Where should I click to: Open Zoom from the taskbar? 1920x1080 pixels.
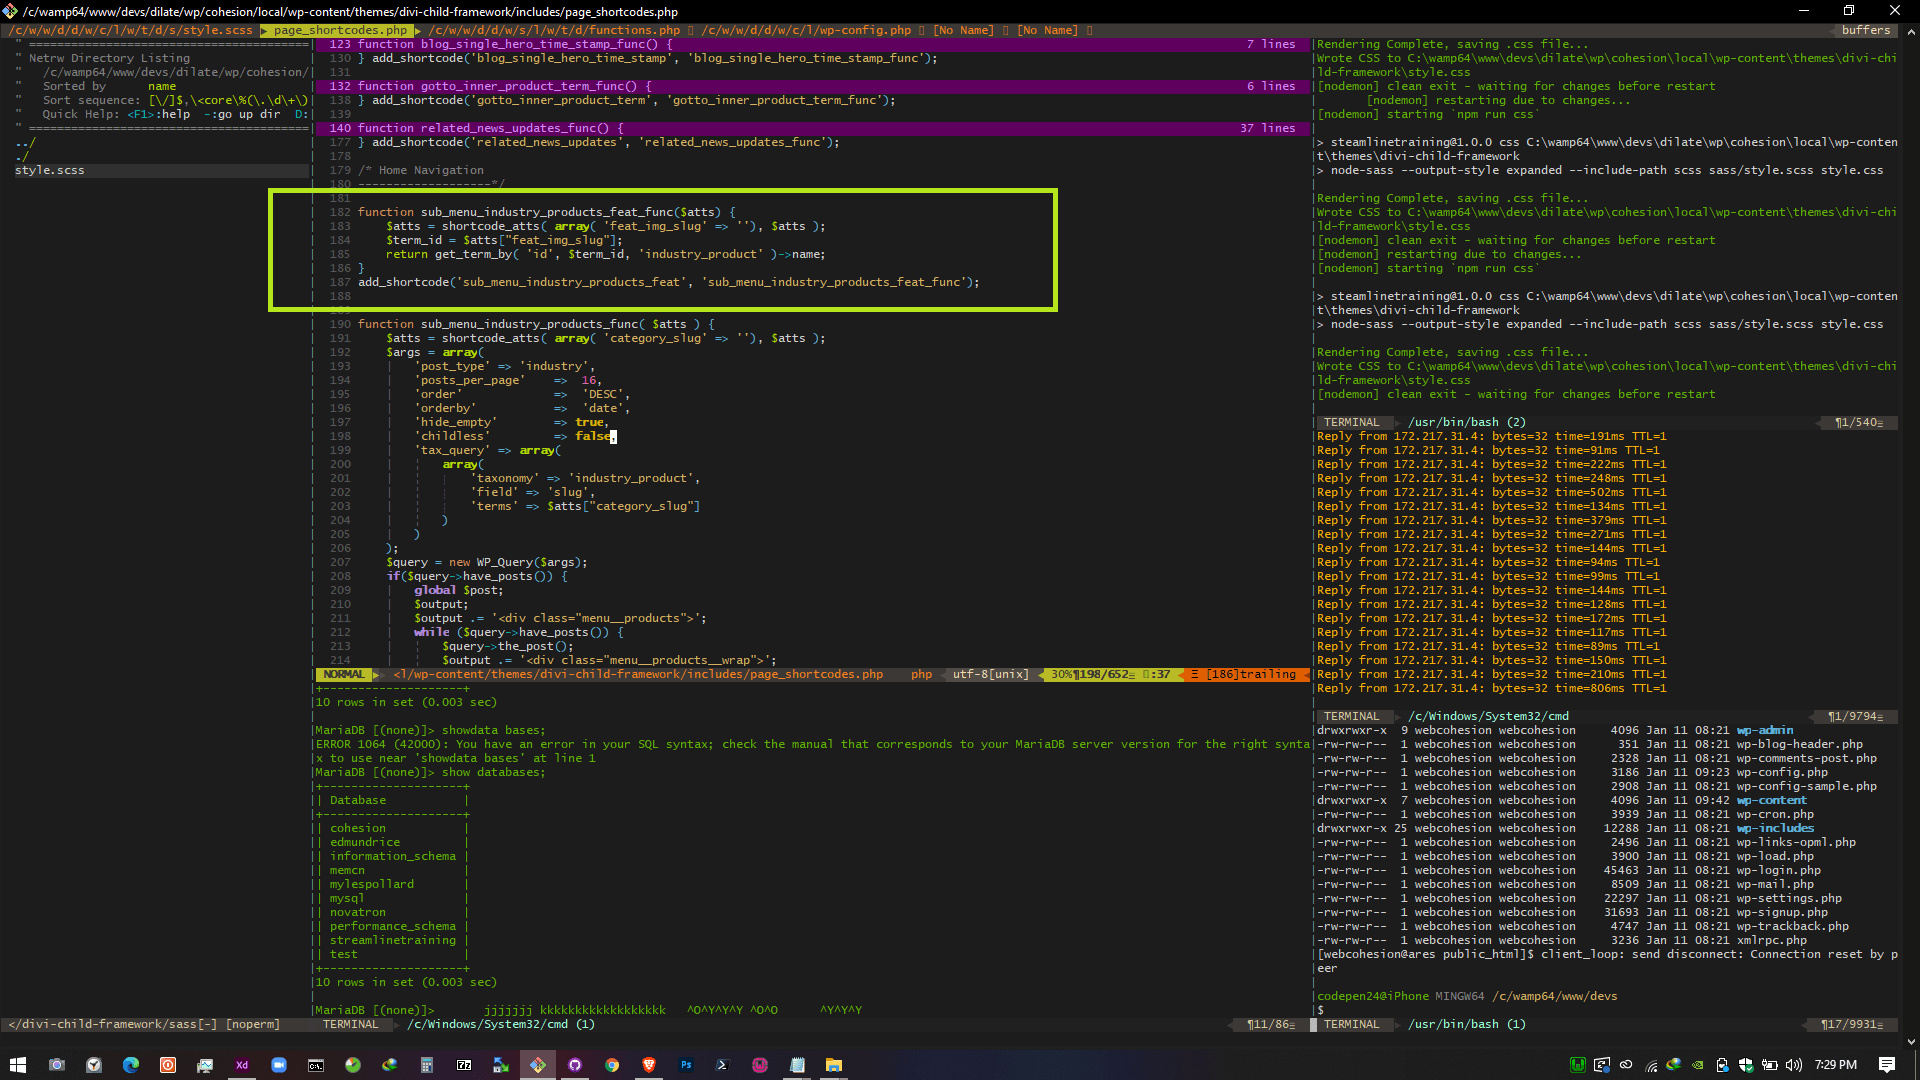(x=279, y=1065)
